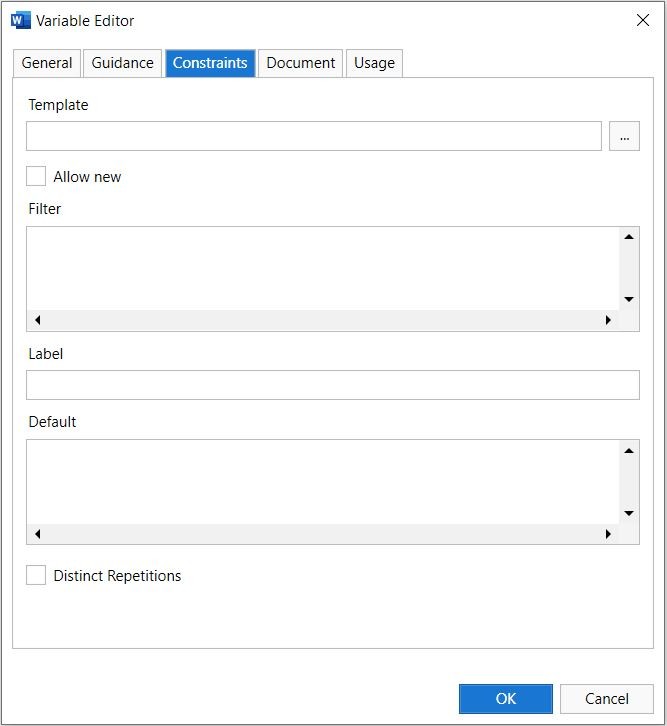Click Filter box scroll down arrow

[629, 299]
